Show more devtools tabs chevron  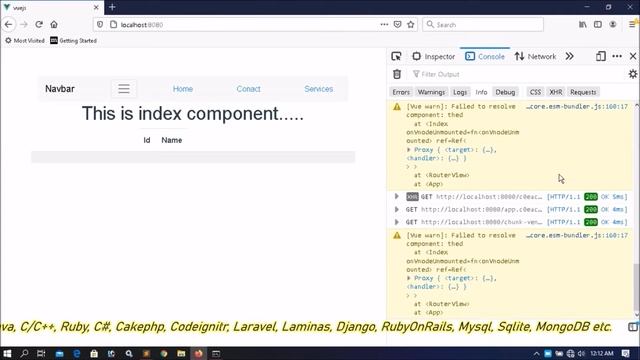[x=569, y=56]
